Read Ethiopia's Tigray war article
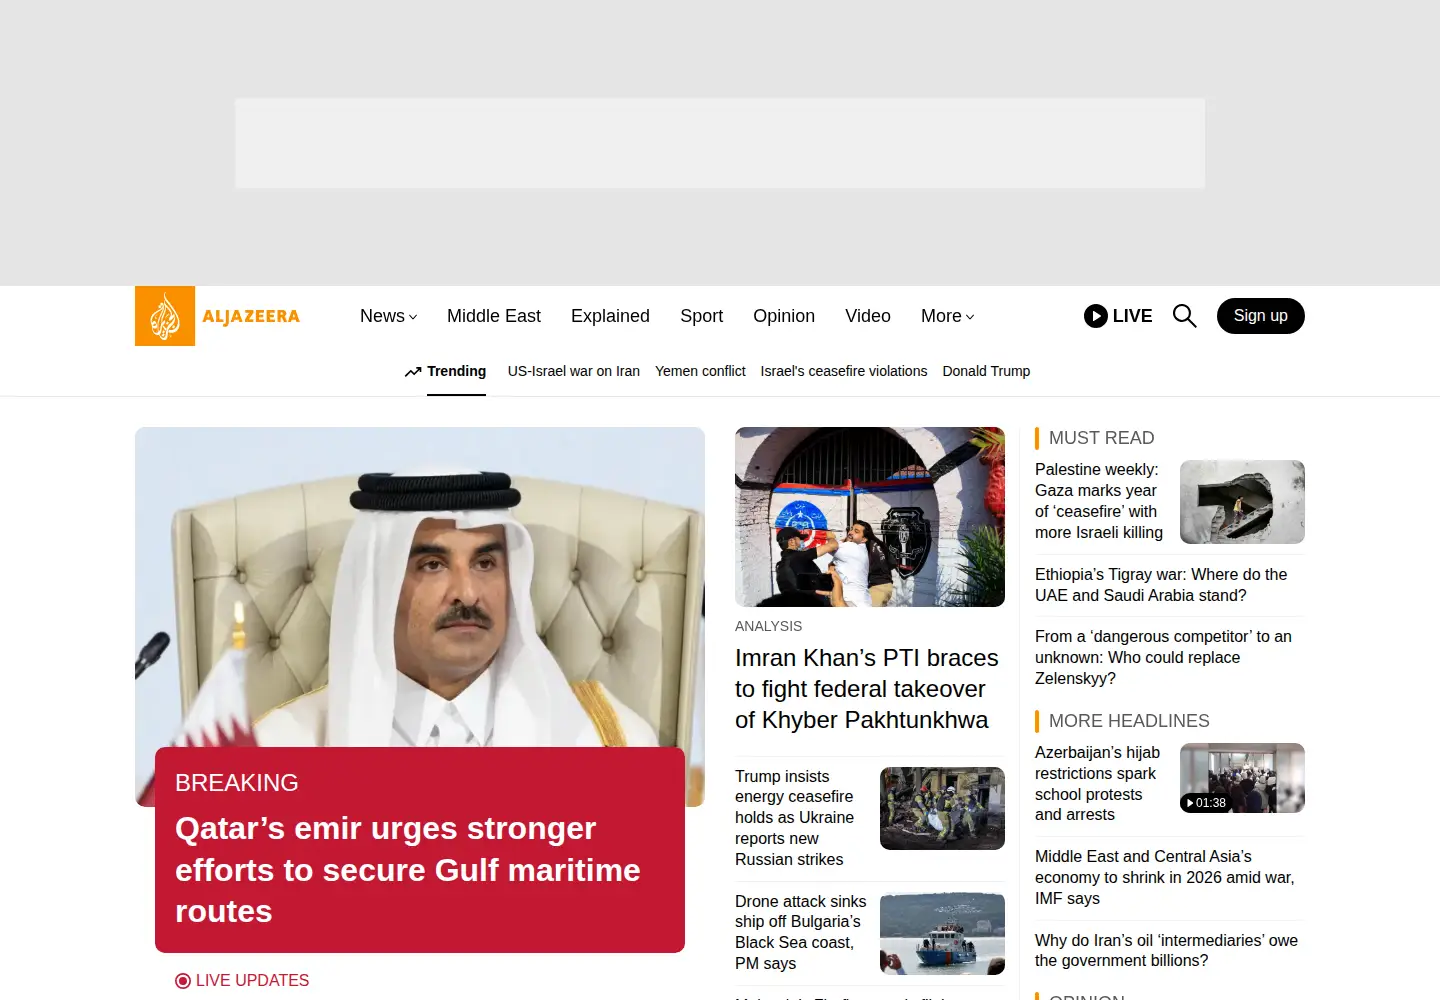Screen dimensions: 1440x1000 coord(1161,585)
